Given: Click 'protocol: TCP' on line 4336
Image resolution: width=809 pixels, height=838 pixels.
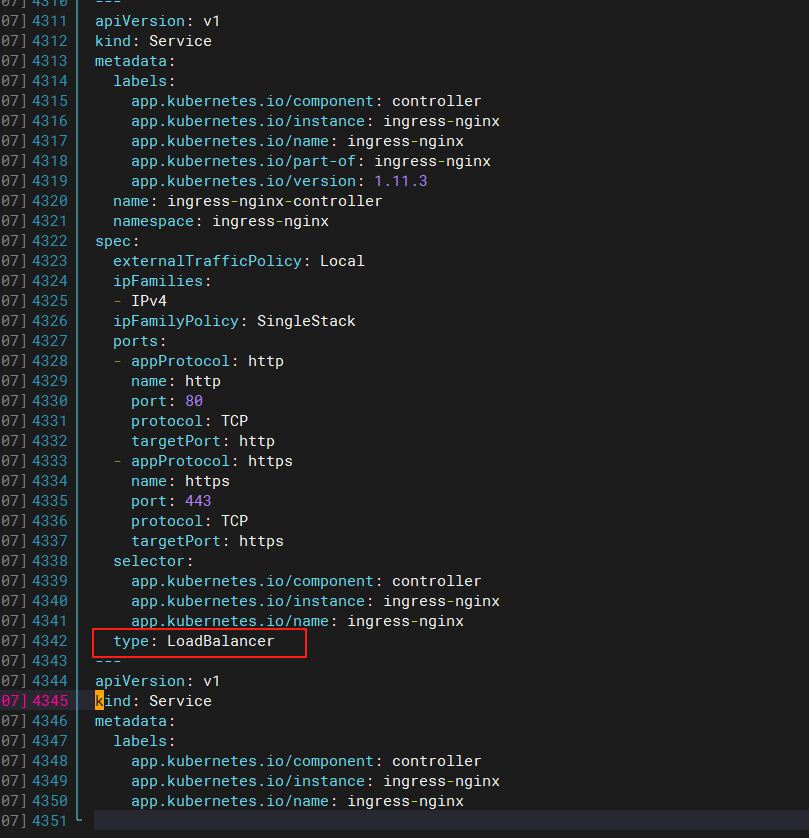Looking at the screenshot, I should 189,521.
